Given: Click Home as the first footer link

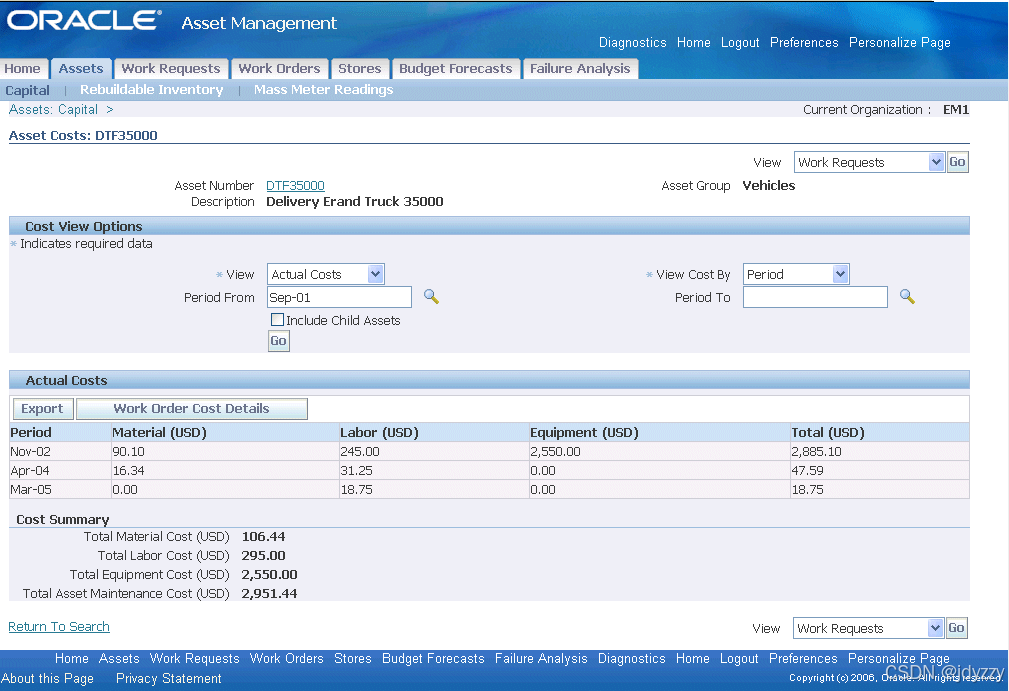Looking at the screenshot, I should (x=71, y=658).
